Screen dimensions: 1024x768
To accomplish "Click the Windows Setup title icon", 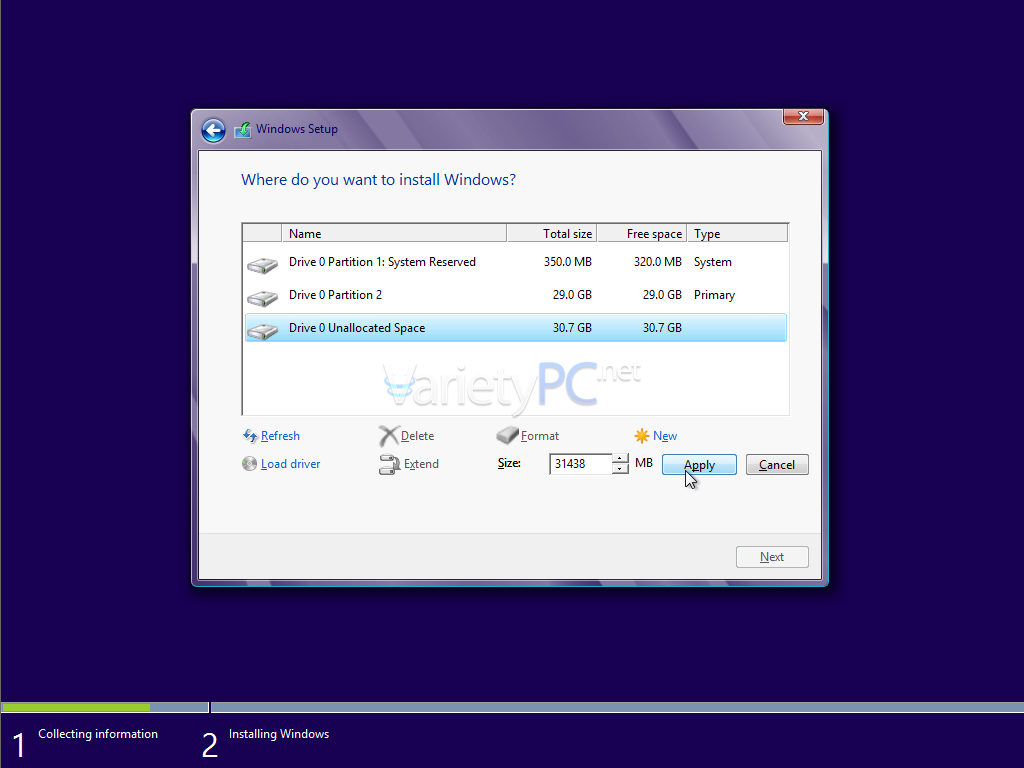I will pyautogui.click(x=243, y=129).
